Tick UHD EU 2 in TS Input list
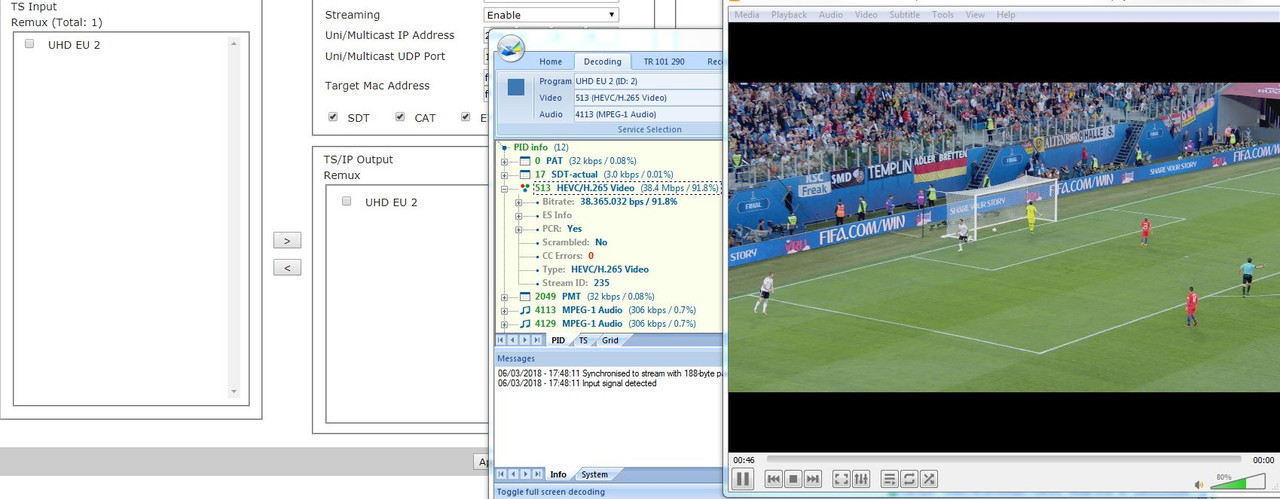This screenshot has width=1280, height=499. click(x=29, y=44)
